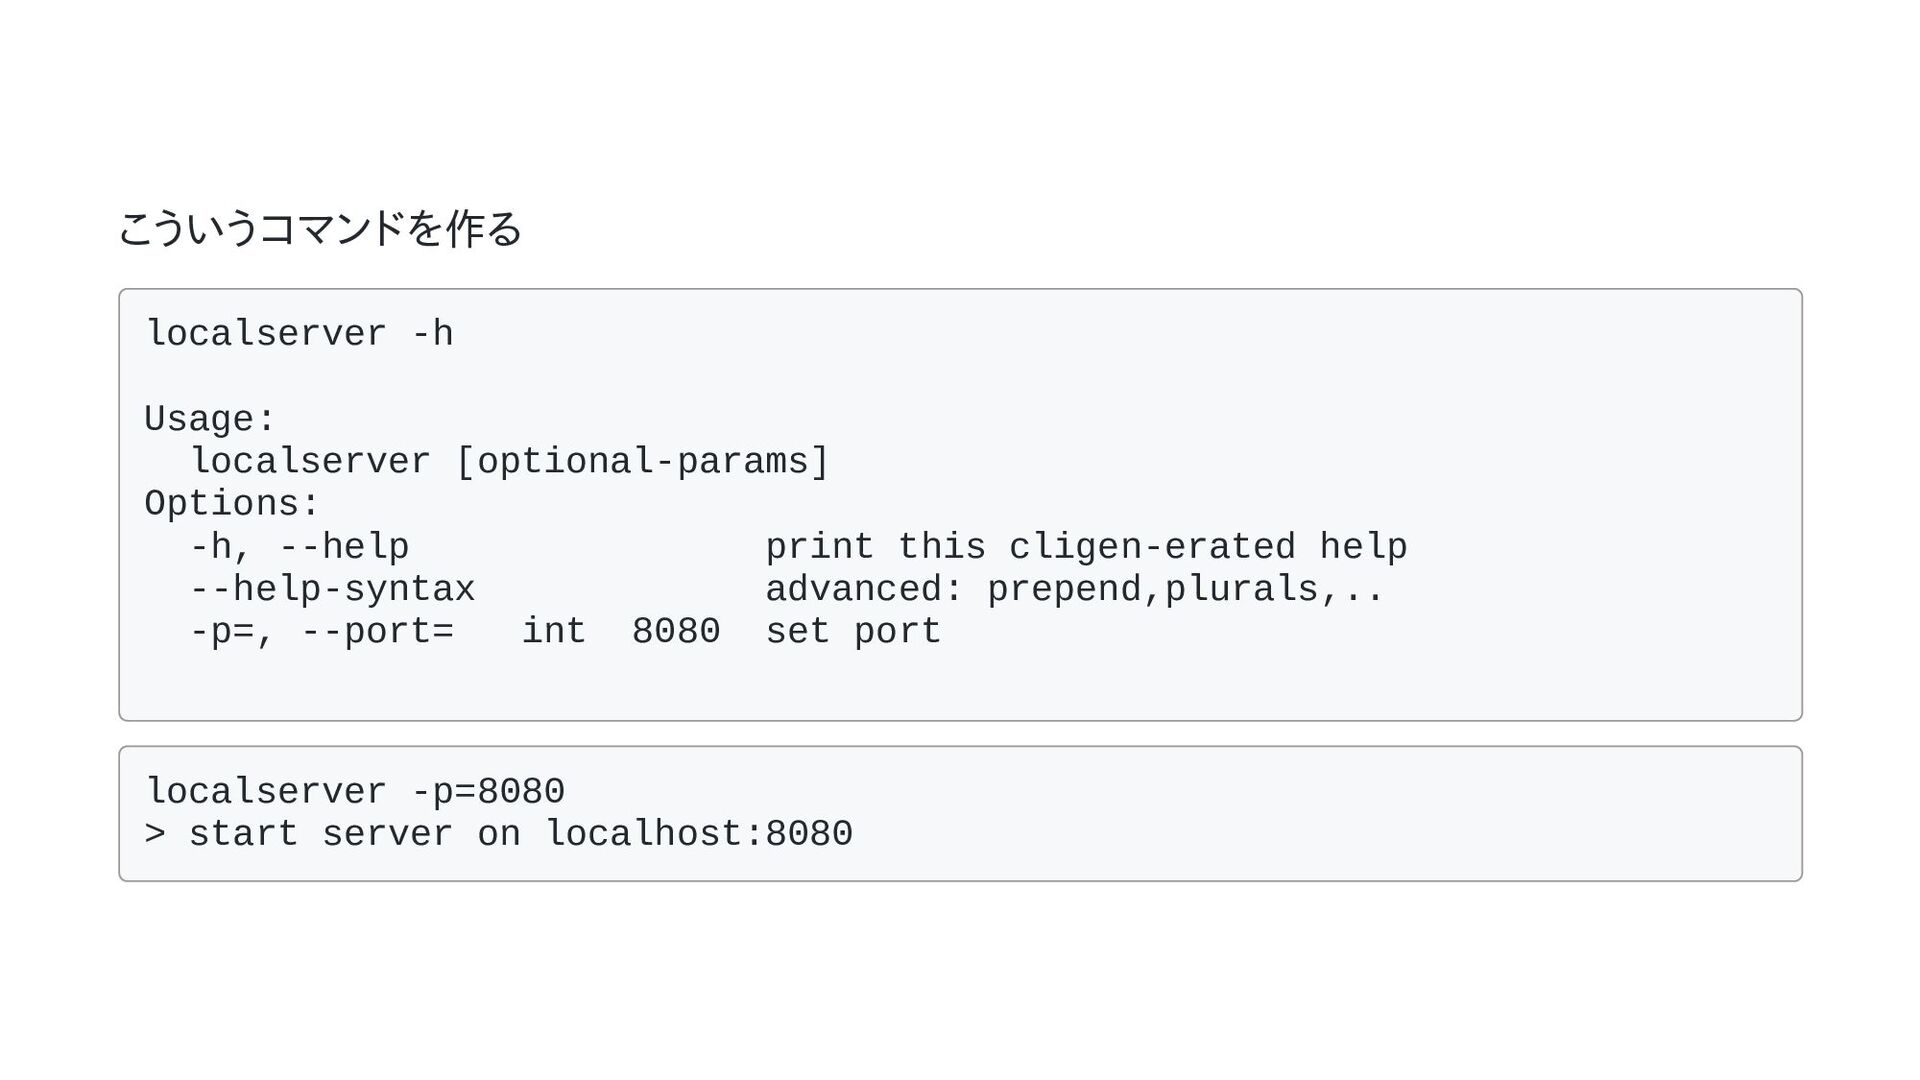Click default value '8080' in options
Viewport: 1920px width, 1080px height.
pos(676,632)
